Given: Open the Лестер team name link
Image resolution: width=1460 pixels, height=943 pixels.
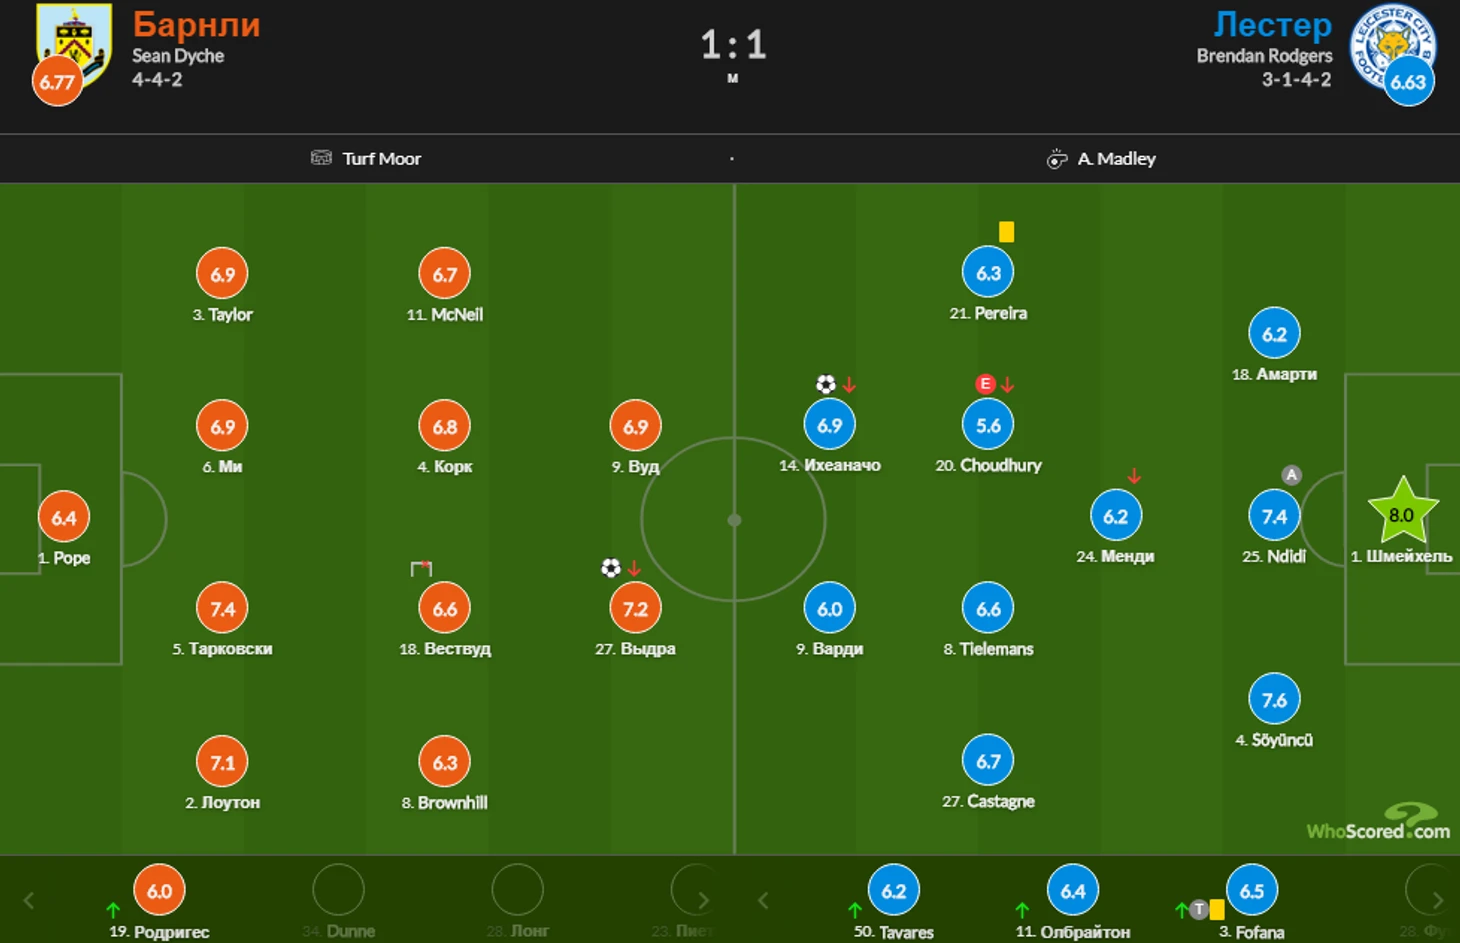Looking at the screenshot, I should (1272, 23).
